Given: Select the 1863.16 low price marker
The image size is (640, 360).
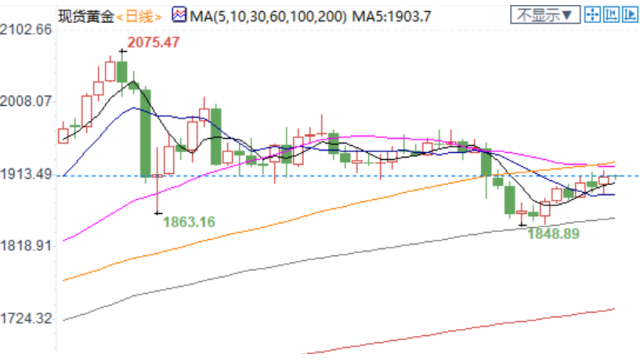Looking at the screenshot, I should pyautogui.click(x=189, y=222).
